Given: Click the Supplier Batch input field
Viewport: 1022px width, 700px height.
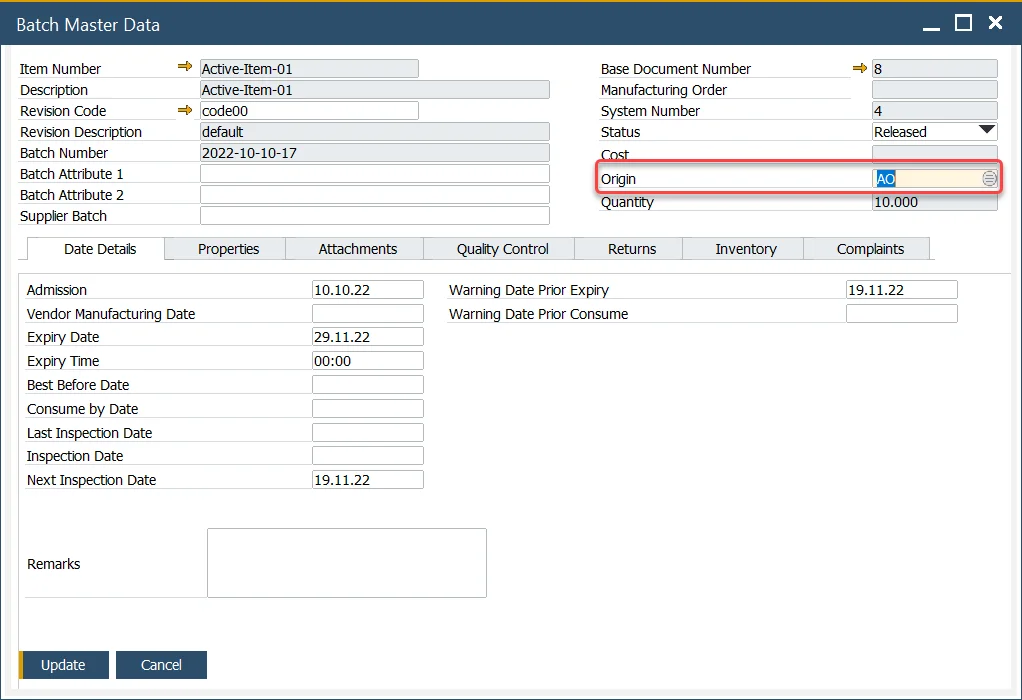Looking at the screenshot, I should coord(374,215).
